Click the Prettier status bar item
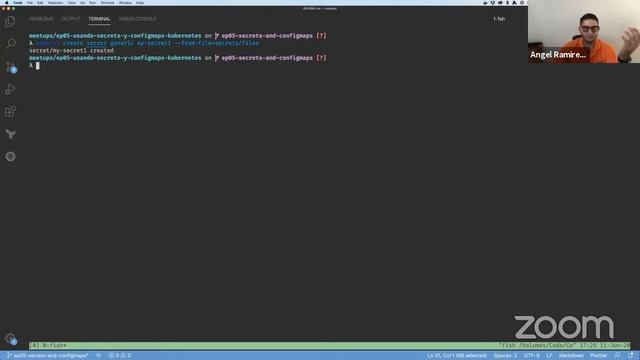The image size is (640, 360). tap(599, 356)
